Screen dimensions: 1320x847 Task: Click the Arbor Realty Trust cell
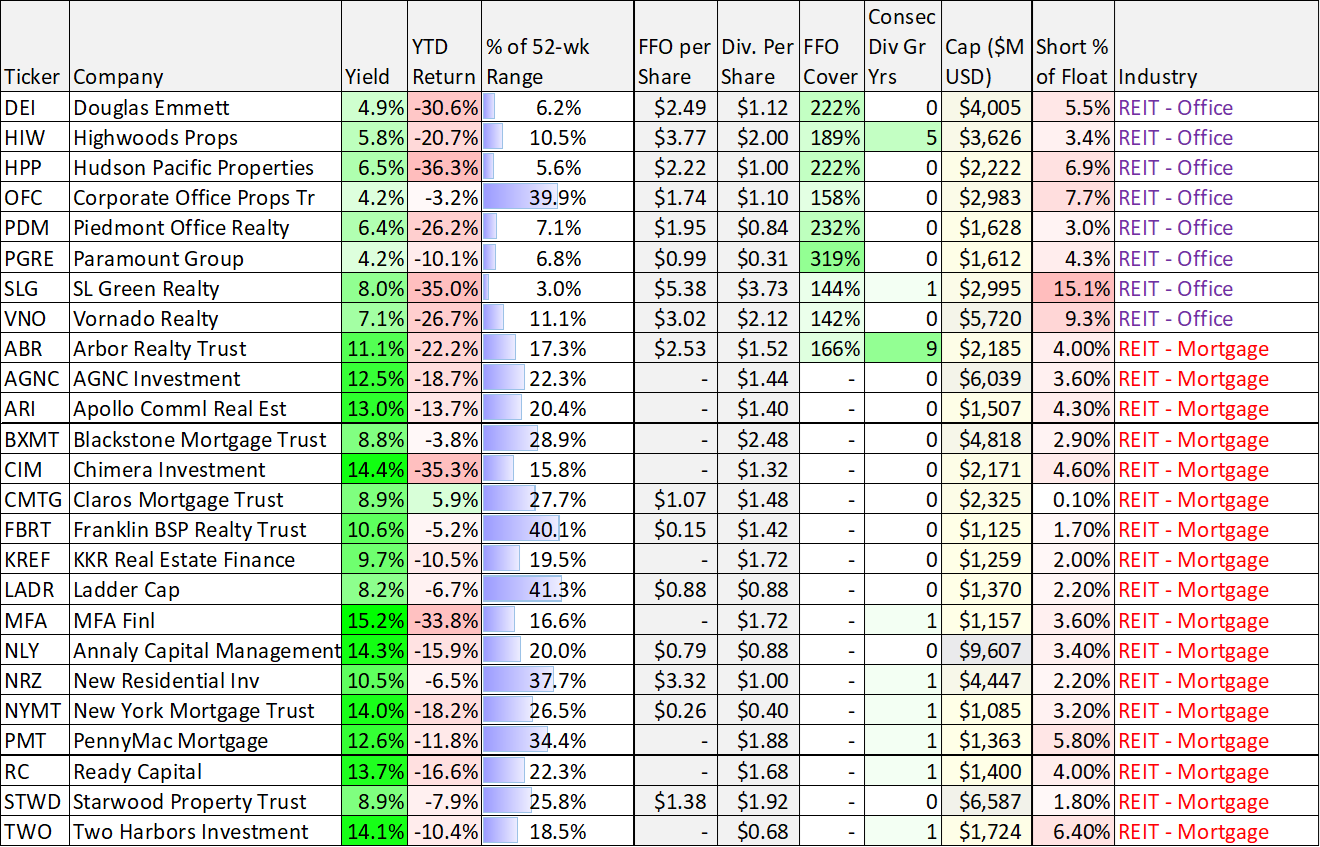click(205, 349)
